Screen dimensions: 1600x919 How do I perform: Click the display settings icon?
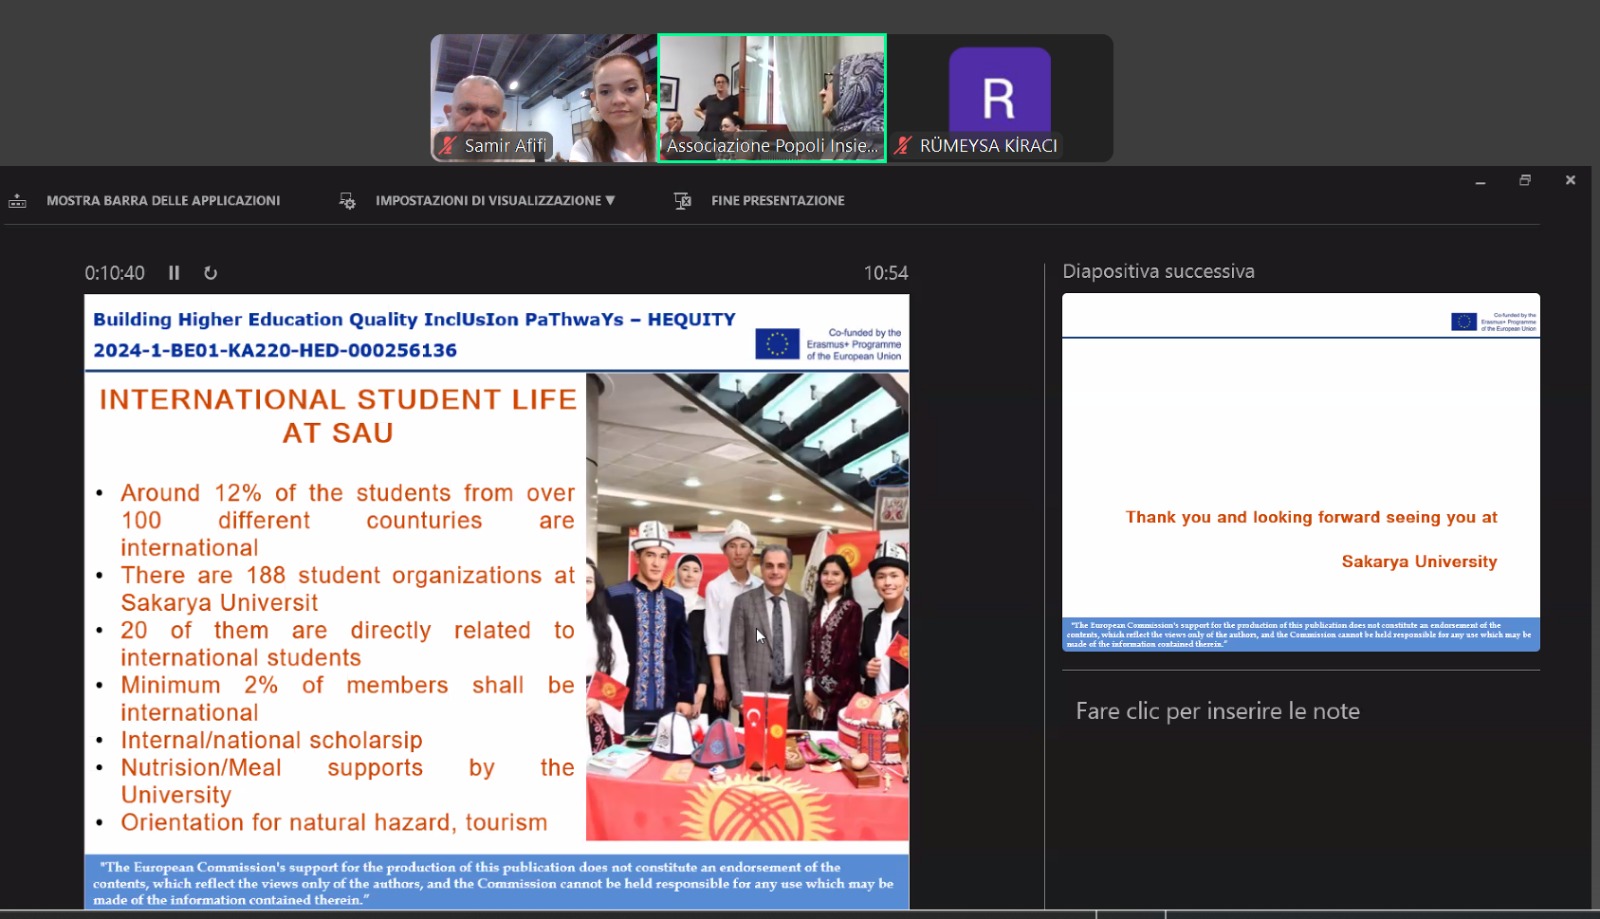click(x=347, y=201)
